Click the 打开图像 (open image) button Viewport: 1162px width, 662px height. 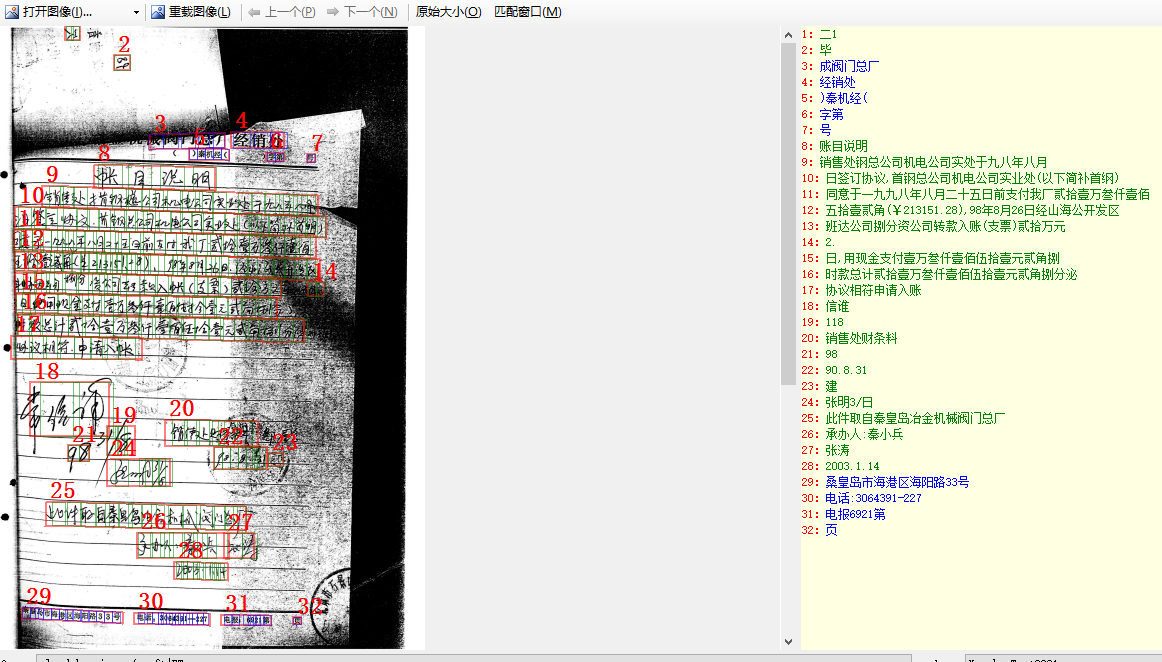[58, 12]
